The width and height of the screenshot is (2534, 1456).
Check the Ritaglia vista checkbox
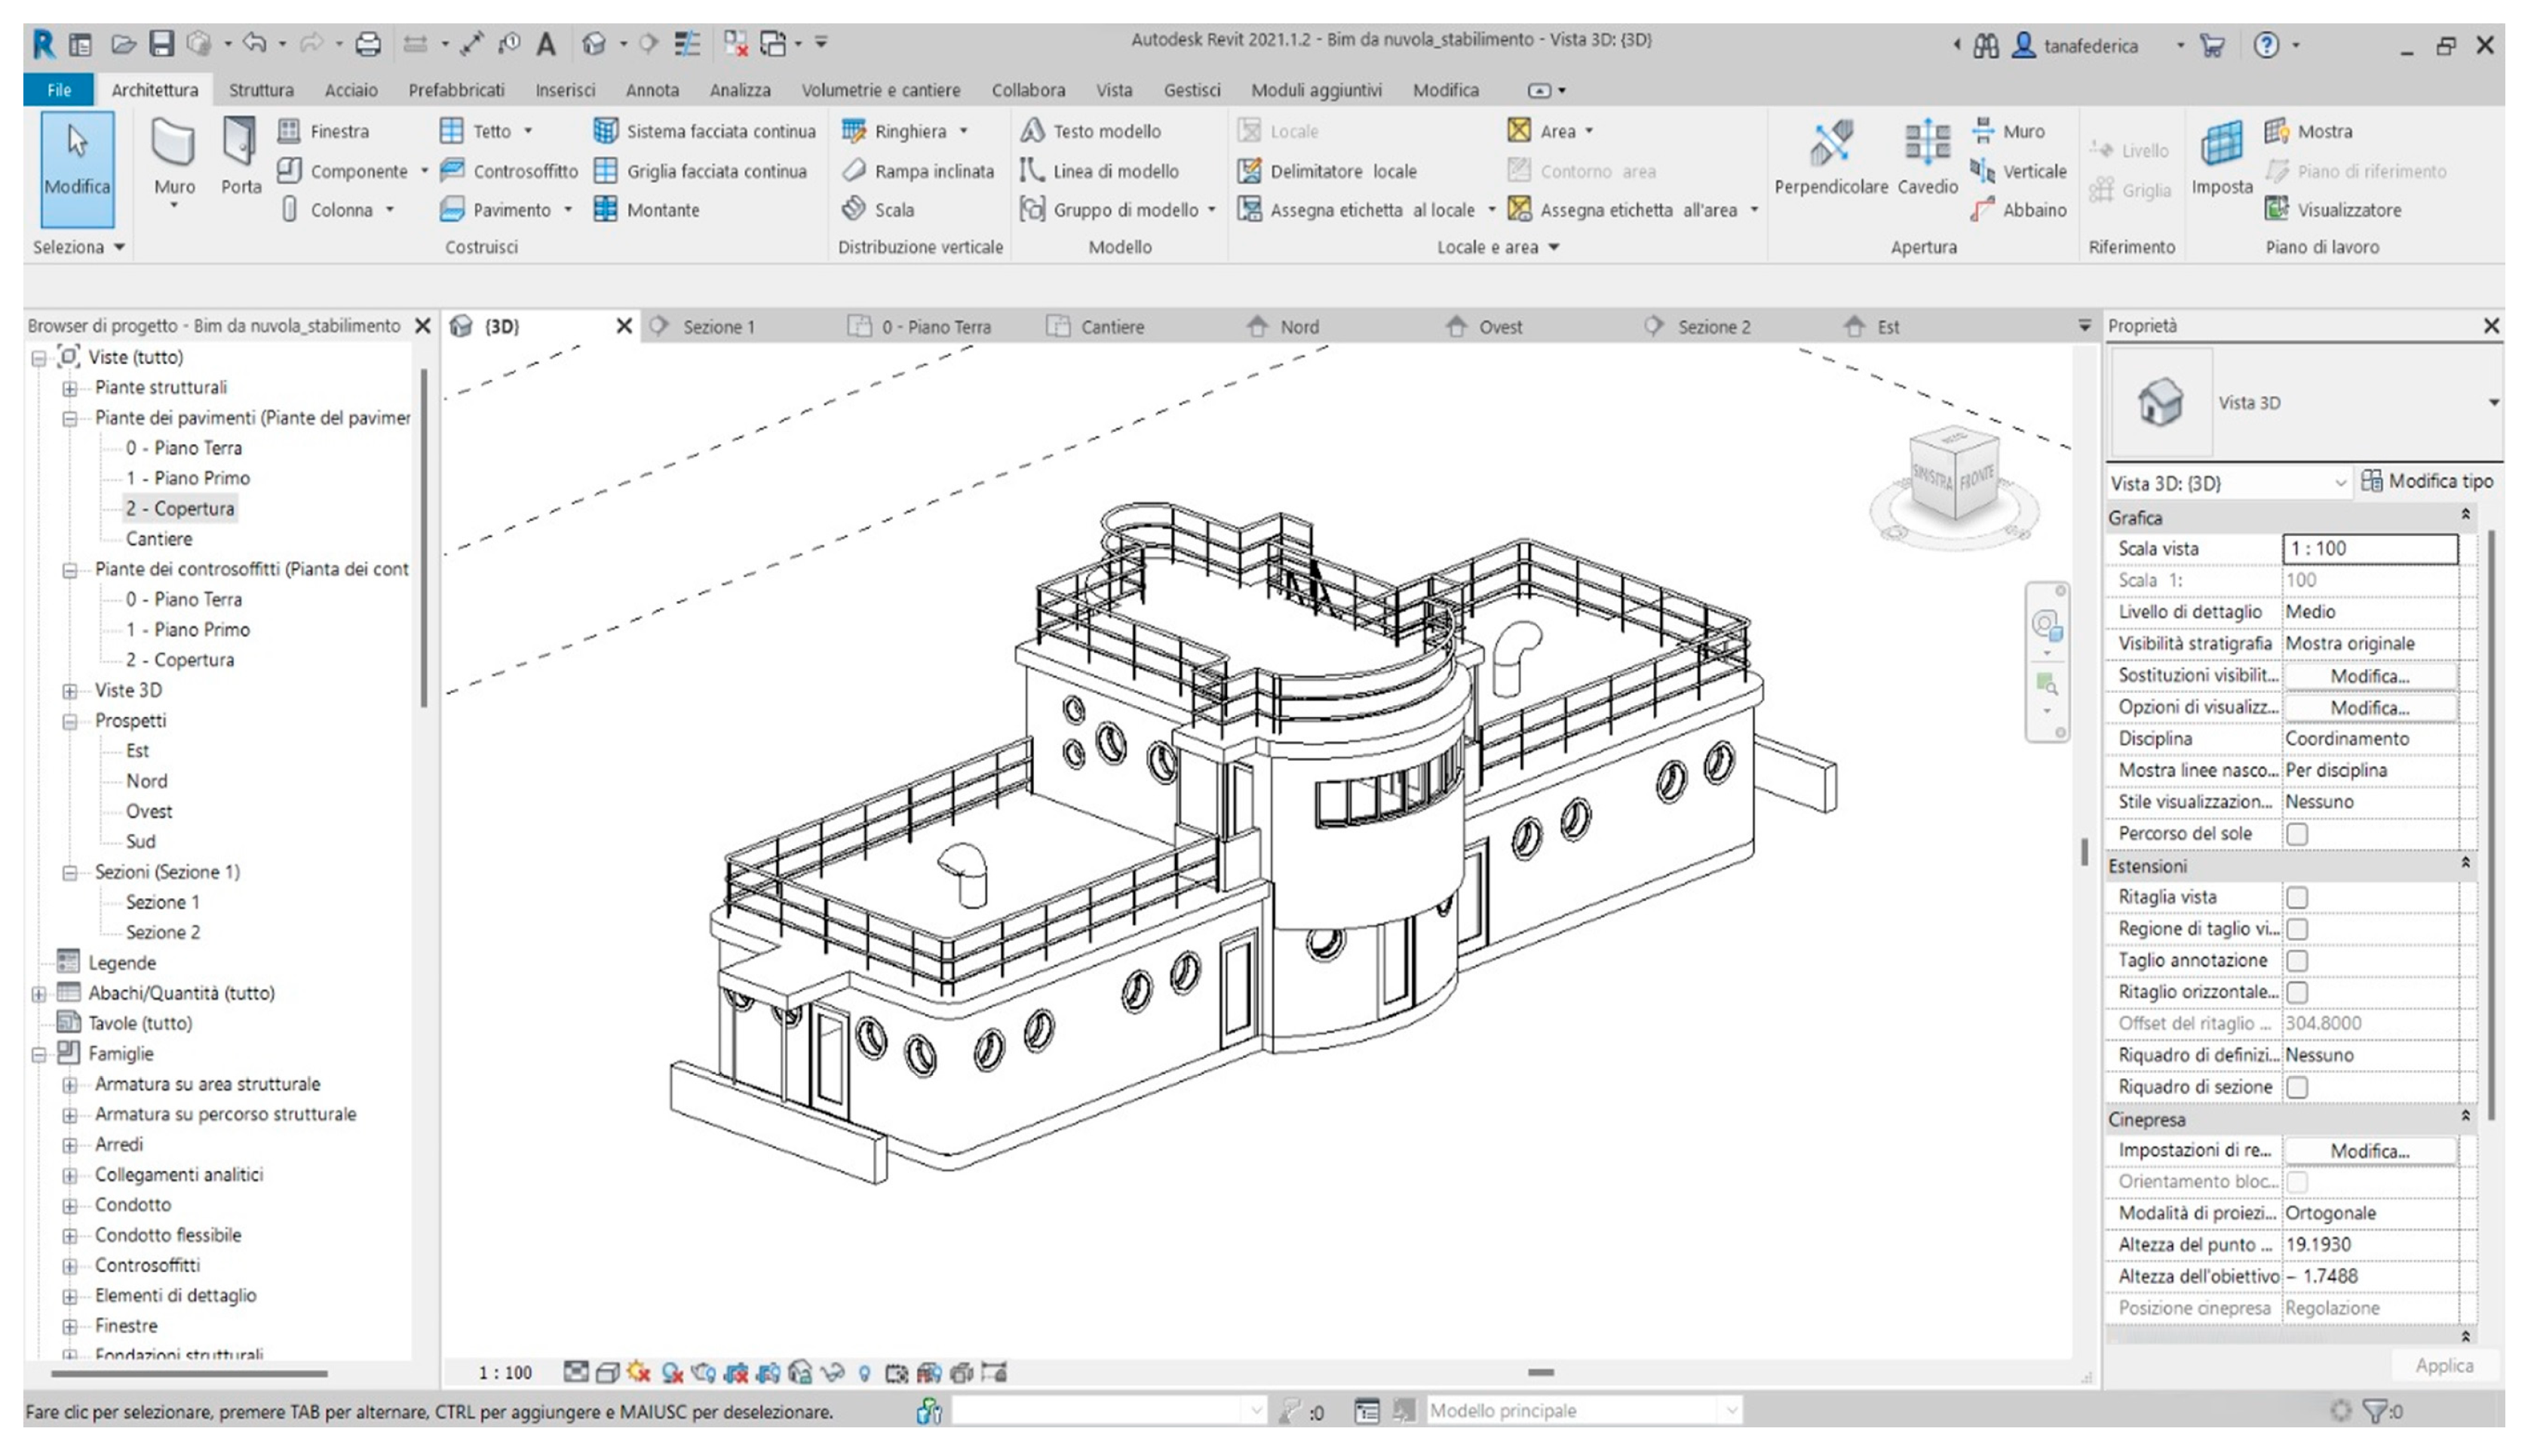click(x=2297, y=897)
